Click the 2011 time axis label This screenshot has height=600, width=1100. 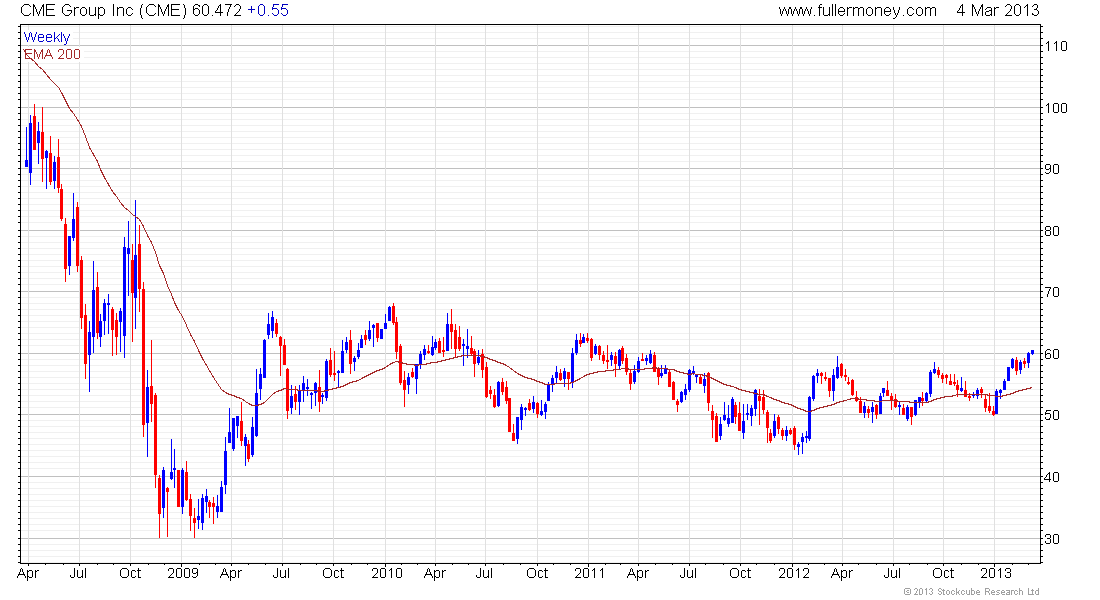[x=589, y=573]
